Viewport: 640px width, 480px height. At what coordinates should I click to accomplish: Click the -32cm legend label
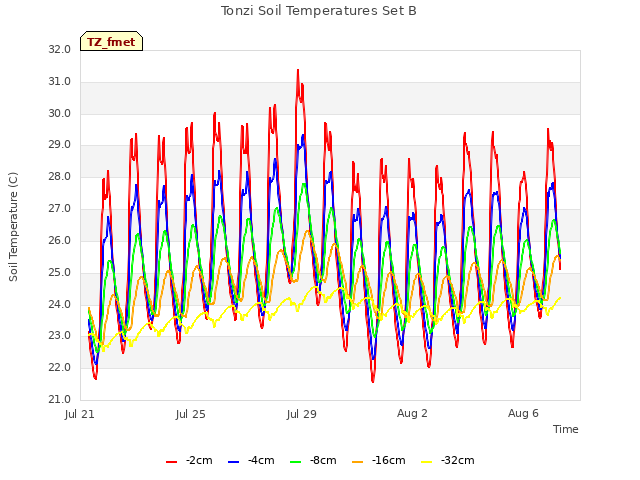point(458,460)
